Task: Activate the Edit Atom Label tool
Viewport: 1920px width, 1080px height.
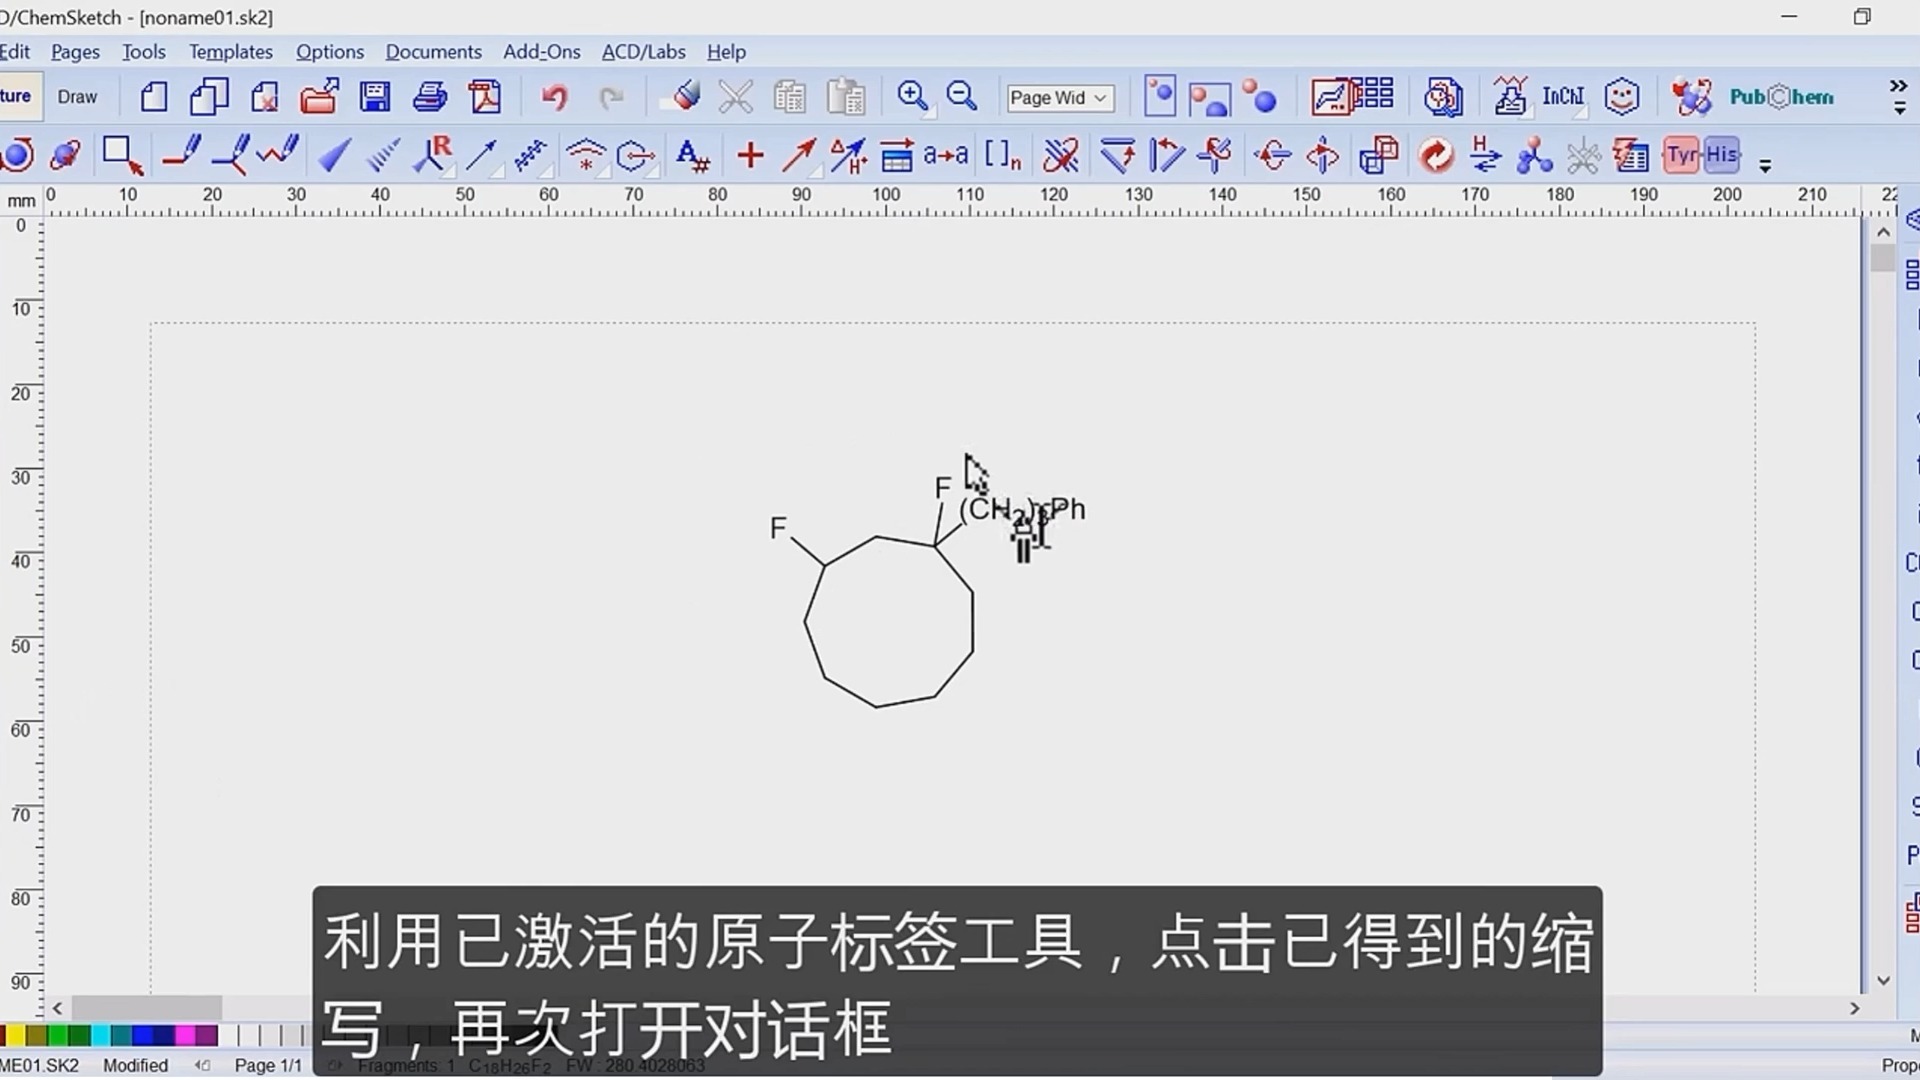Action: 692,155
